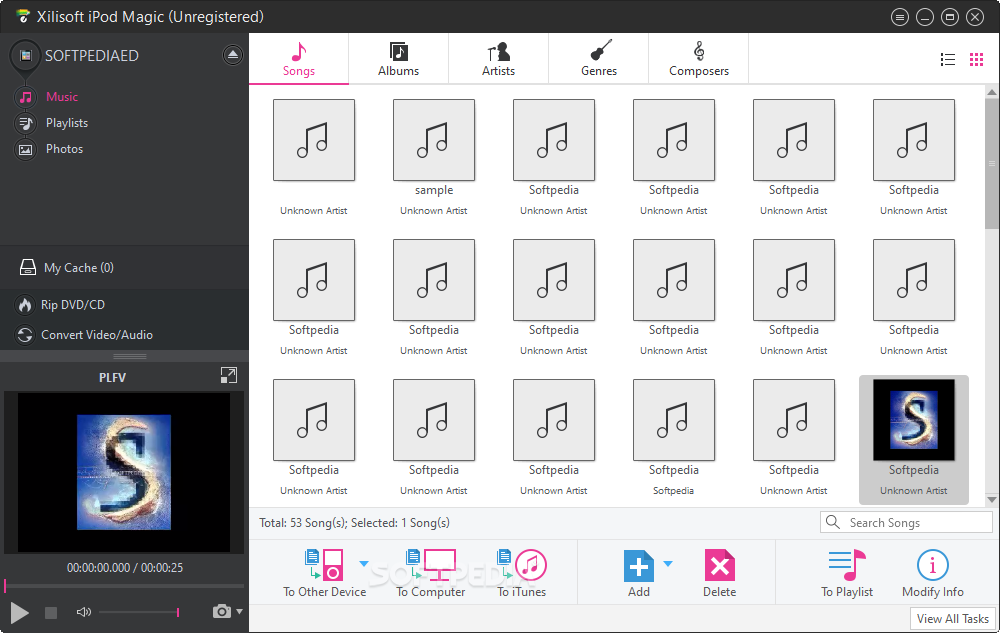The width and height of the screenshot is (1000, 633).
Task: Switch to the Songs tab
Action: click(298, 59)
